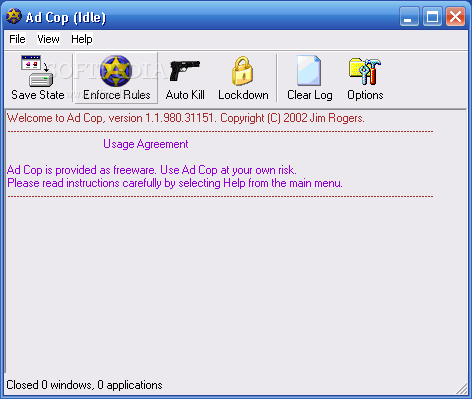Minimize the Ad Cop window
The height and width of the screenshot is (399, 472).
[x=409, y=17]
